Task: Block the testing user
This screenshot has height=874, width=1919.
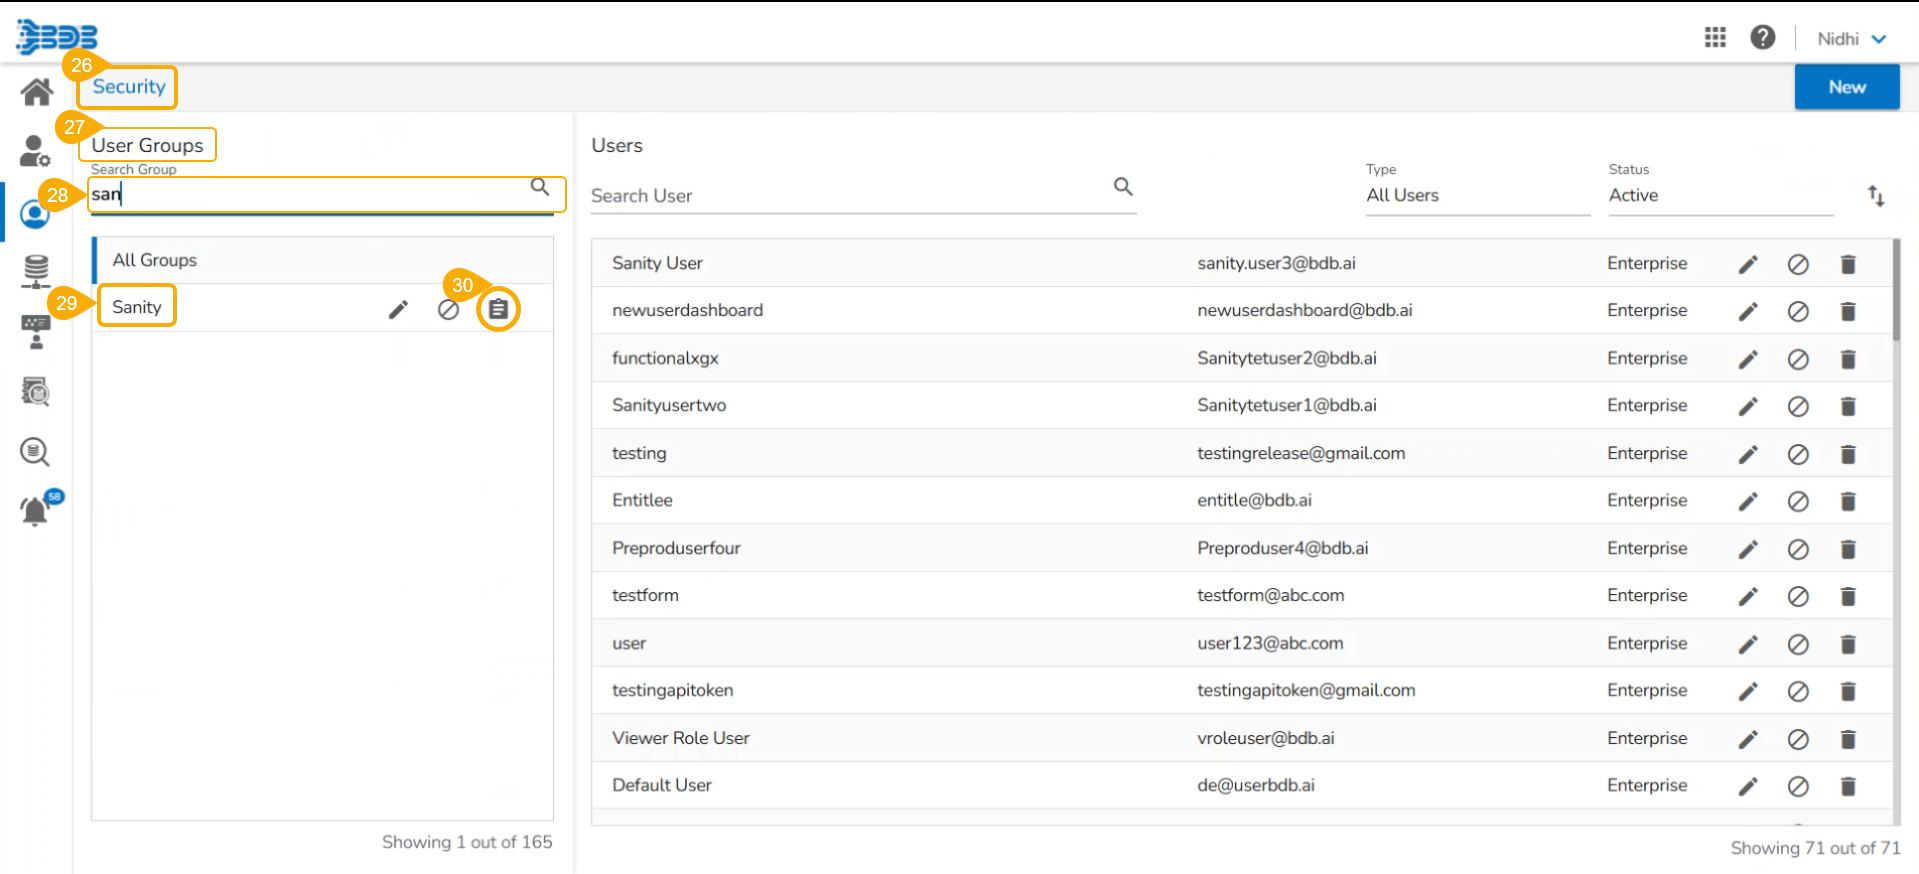Action: (x=1797, y=455)
